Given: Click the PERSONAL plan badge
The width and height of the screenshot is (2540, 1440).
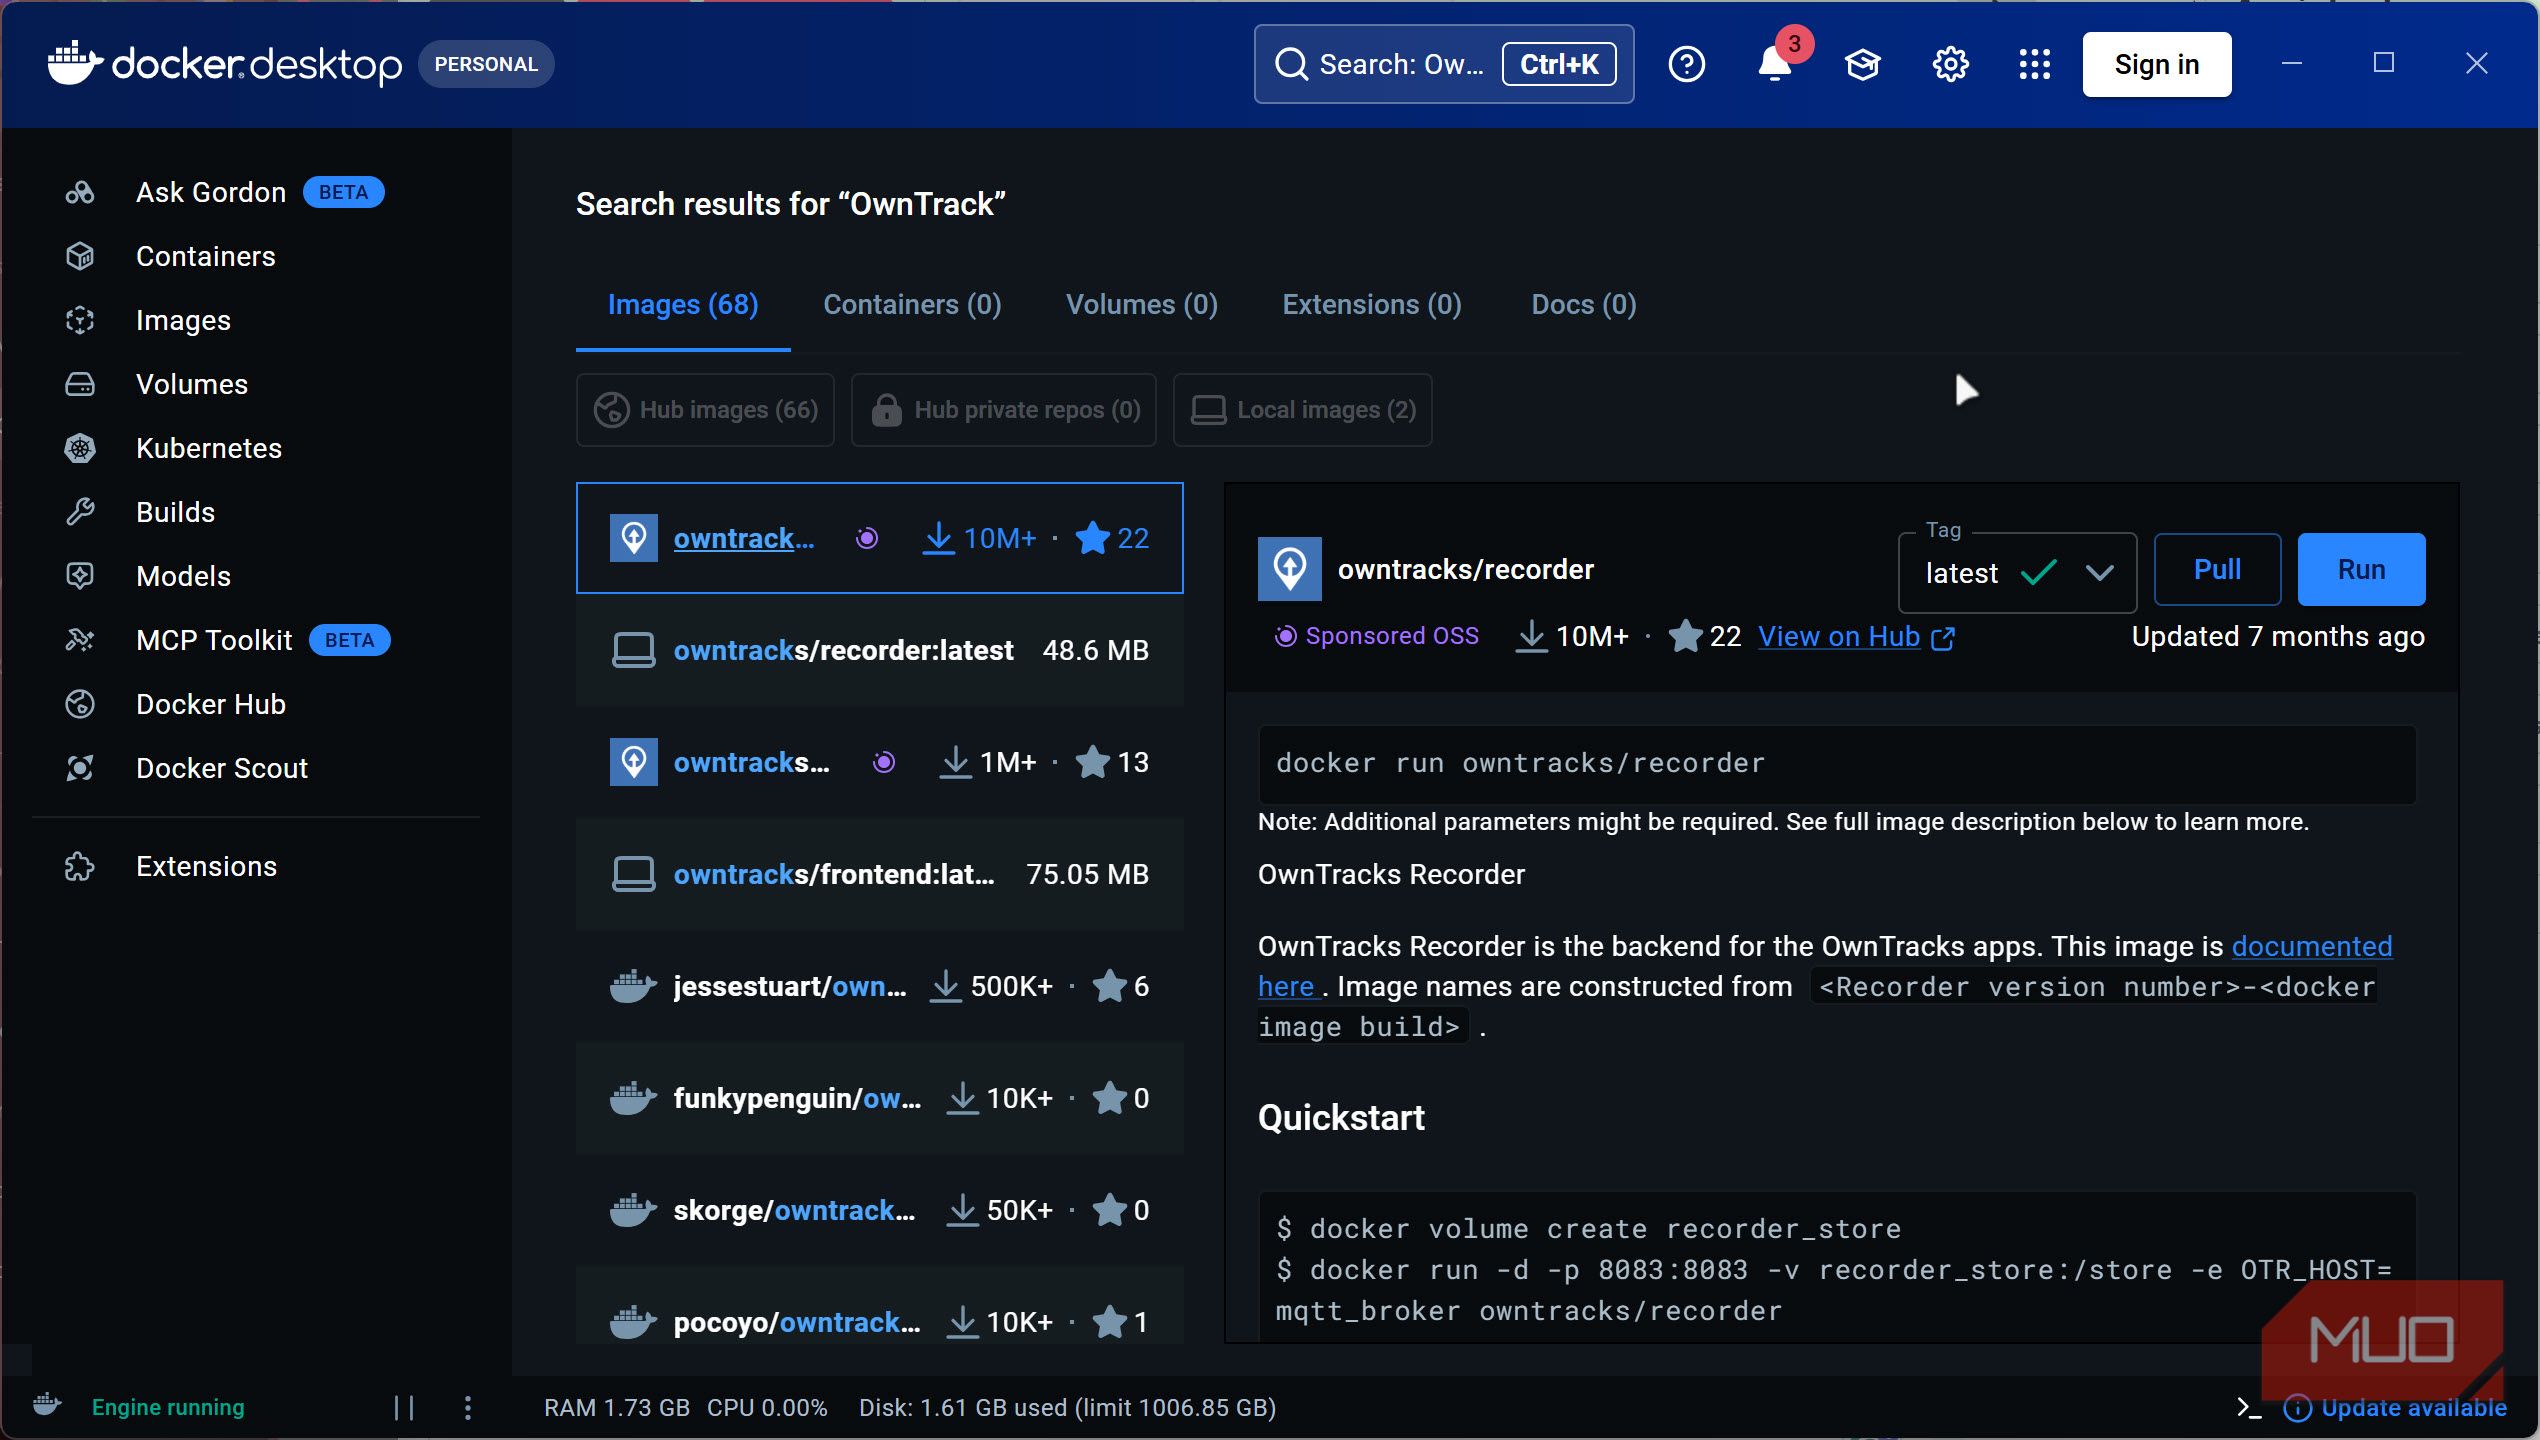Looking at the screenshot, I should 486,64.
